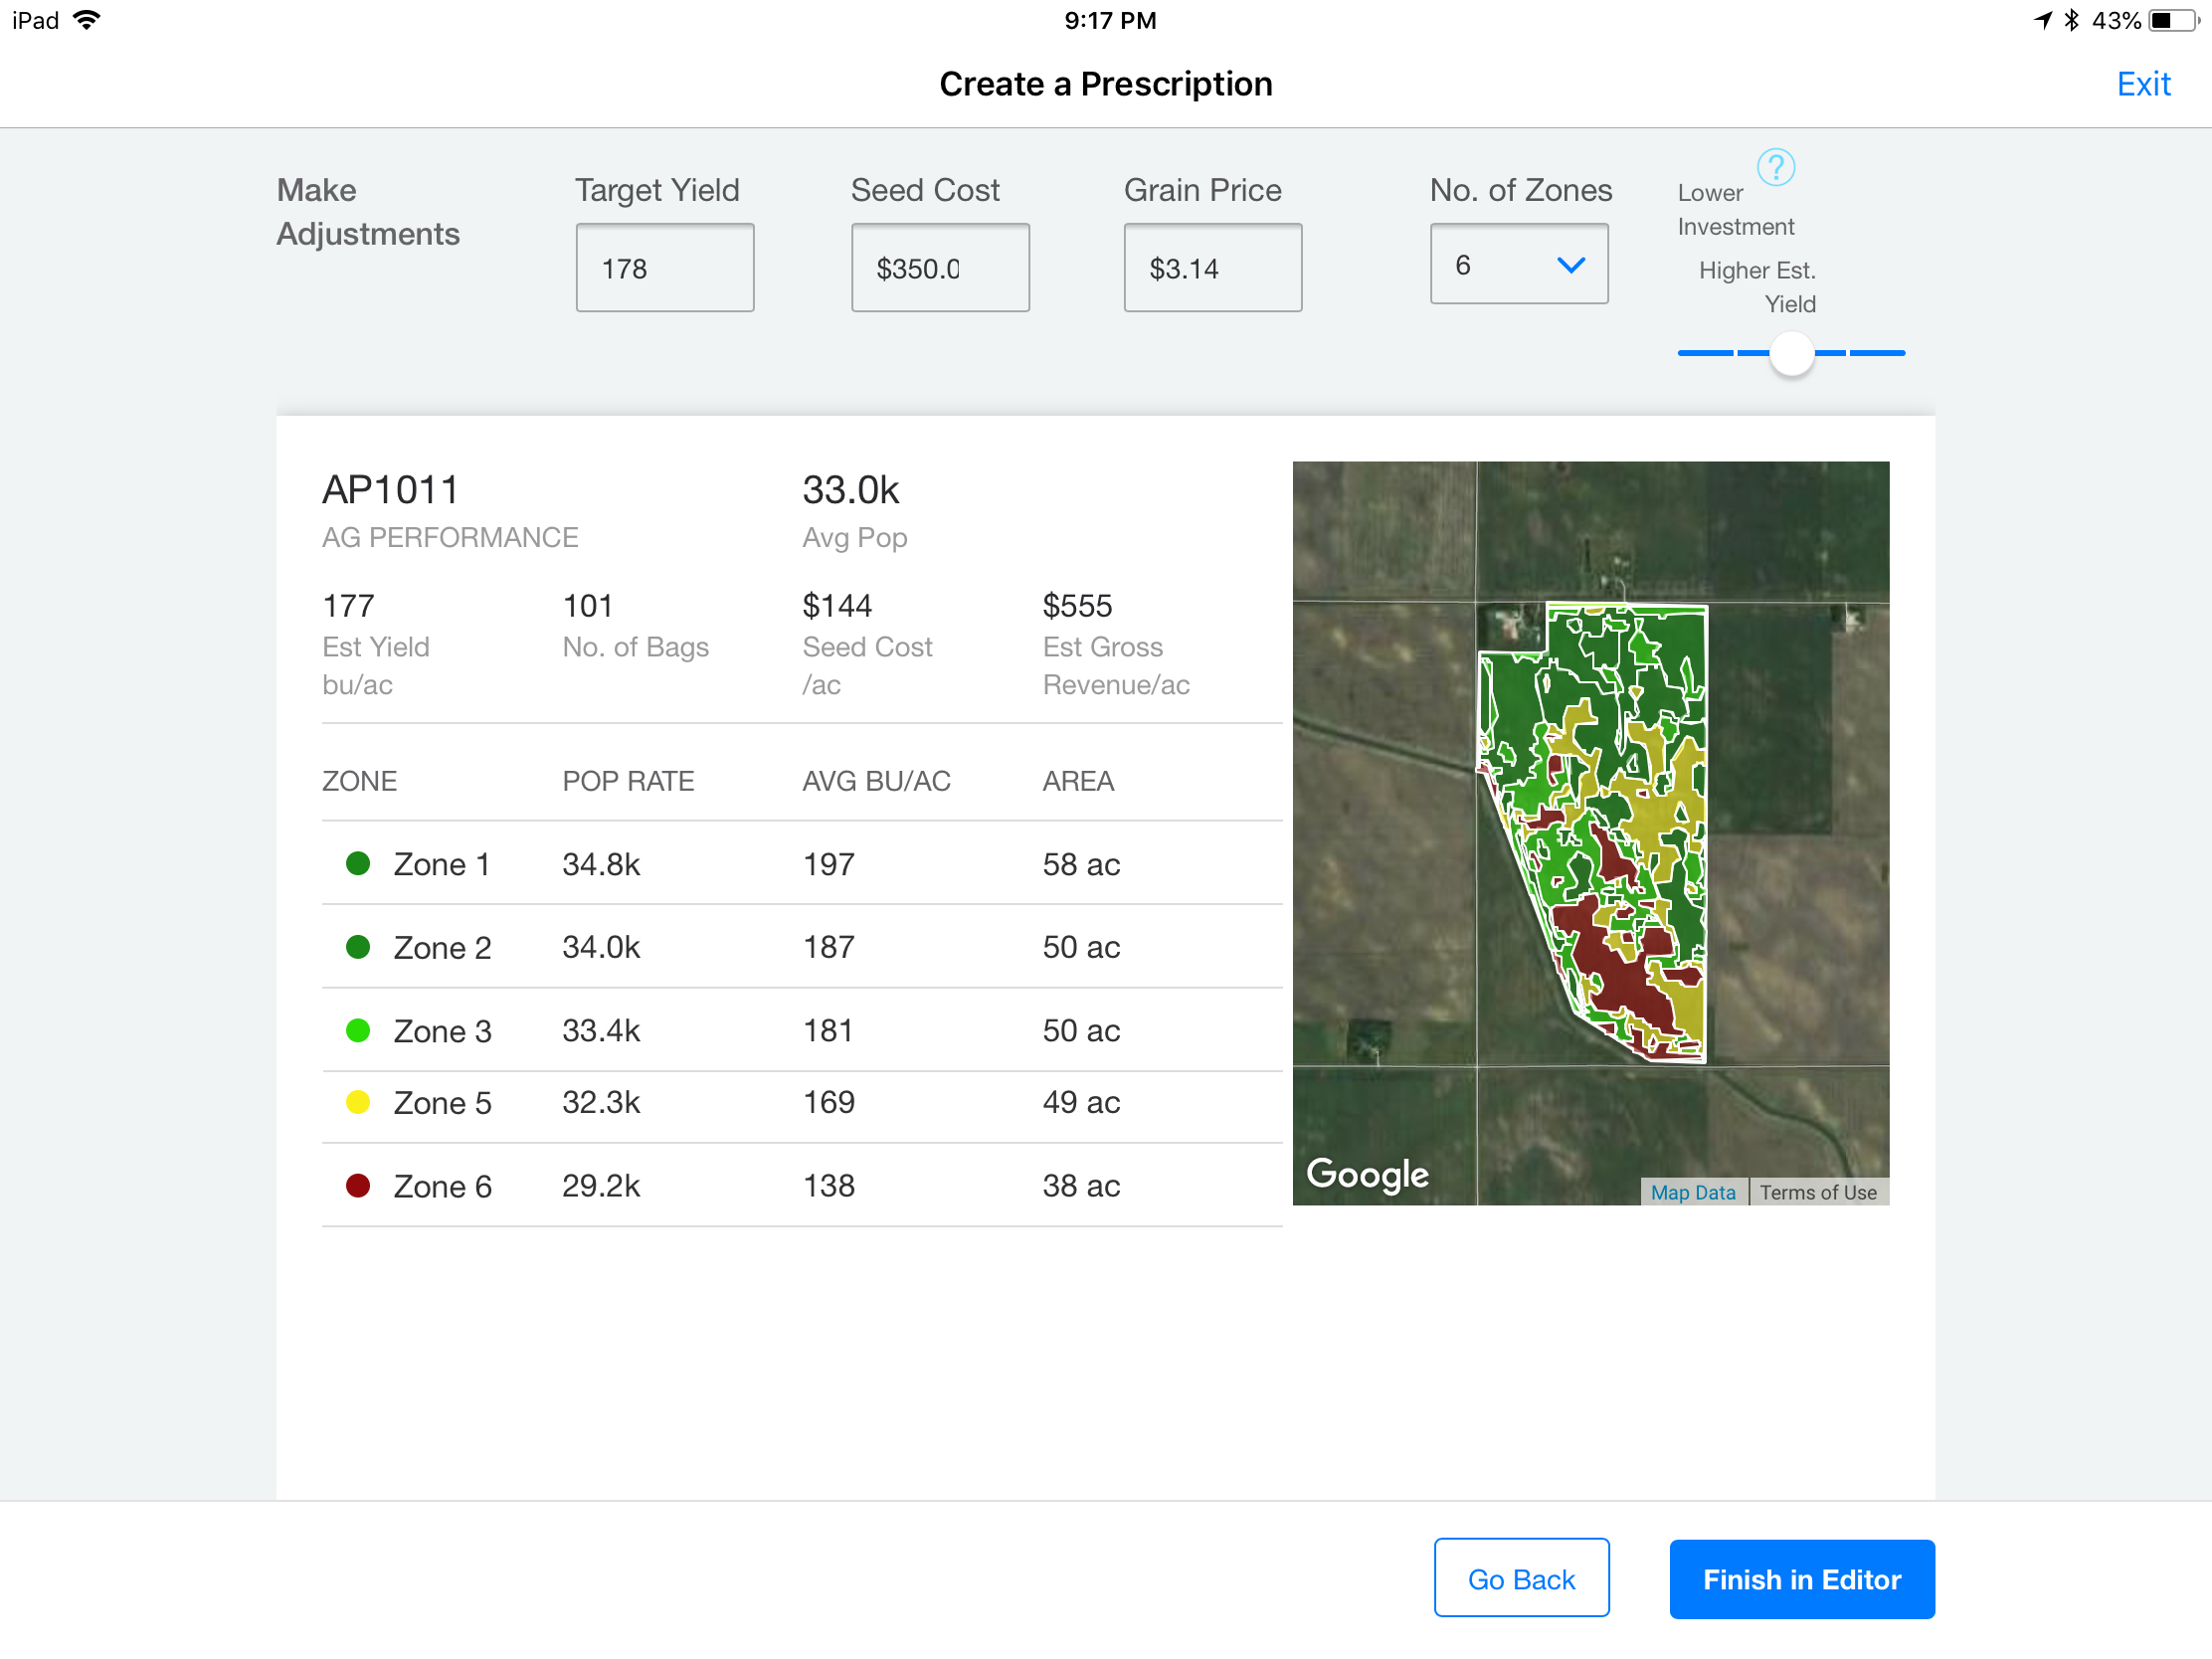This screenshot has width=2212, height=1659.
Task: Click the green Zone 1 color dot
Action: click(358, 863)
